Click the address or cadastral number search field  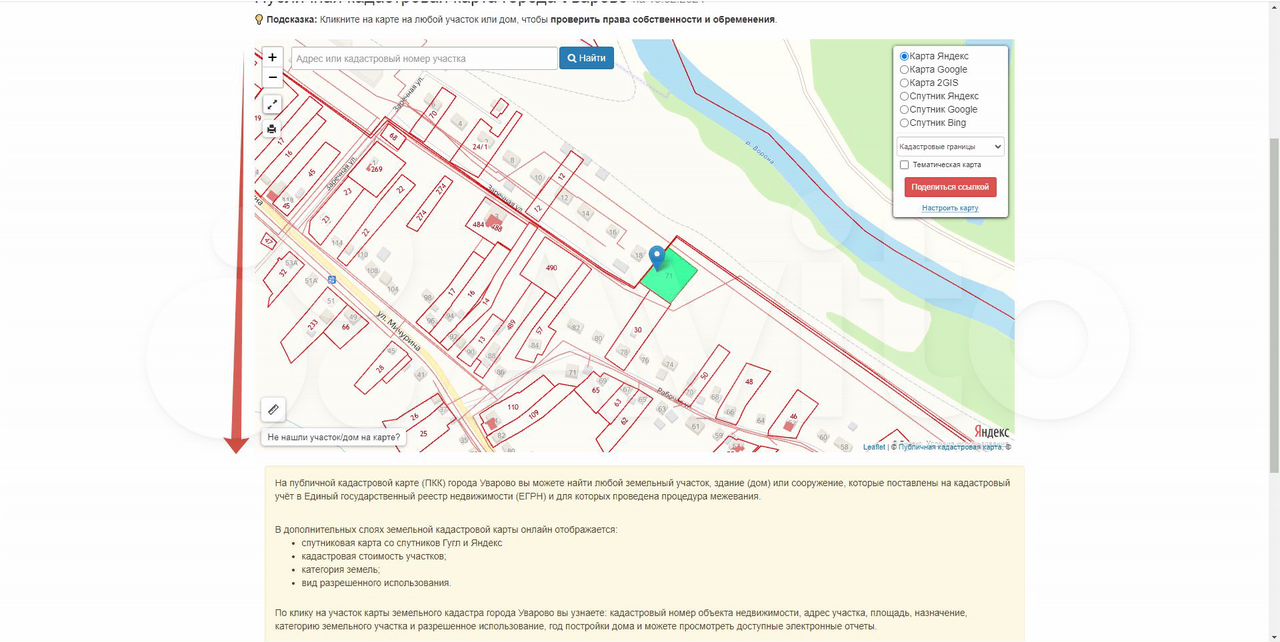[424, 59]
